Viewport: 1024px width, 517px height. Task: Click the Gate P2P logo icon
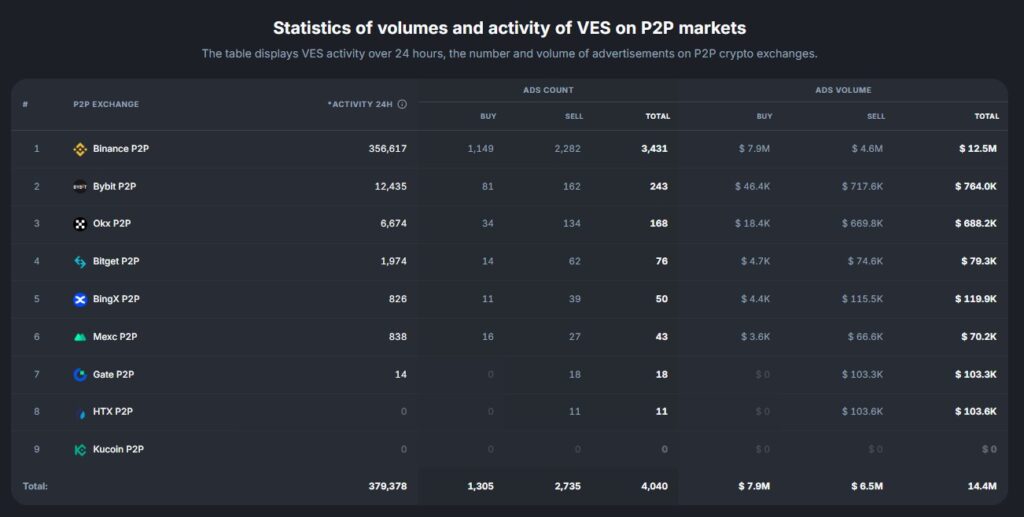click(x=80, y=375)
